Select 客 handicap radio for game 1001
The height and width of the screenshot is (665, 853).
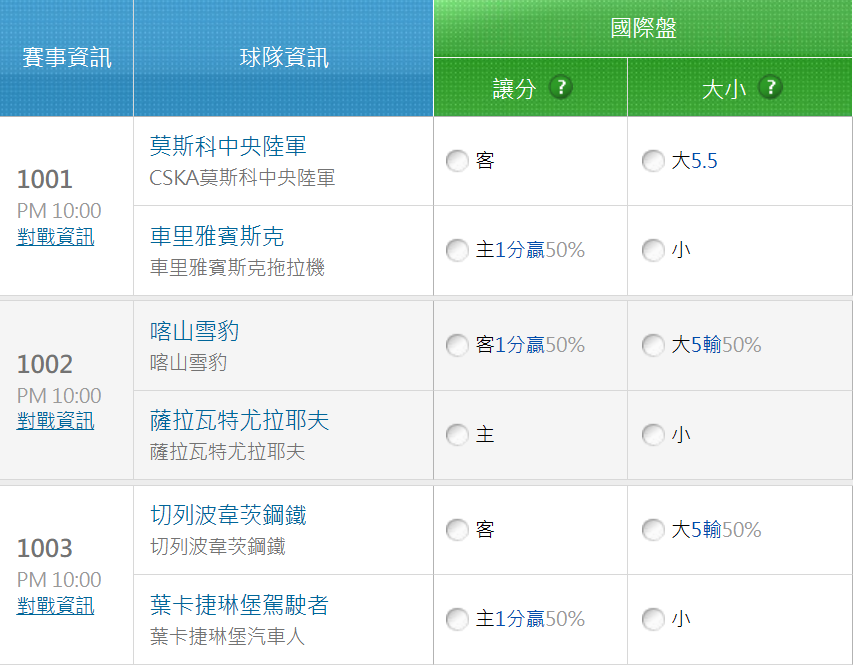tap(457, 161)
